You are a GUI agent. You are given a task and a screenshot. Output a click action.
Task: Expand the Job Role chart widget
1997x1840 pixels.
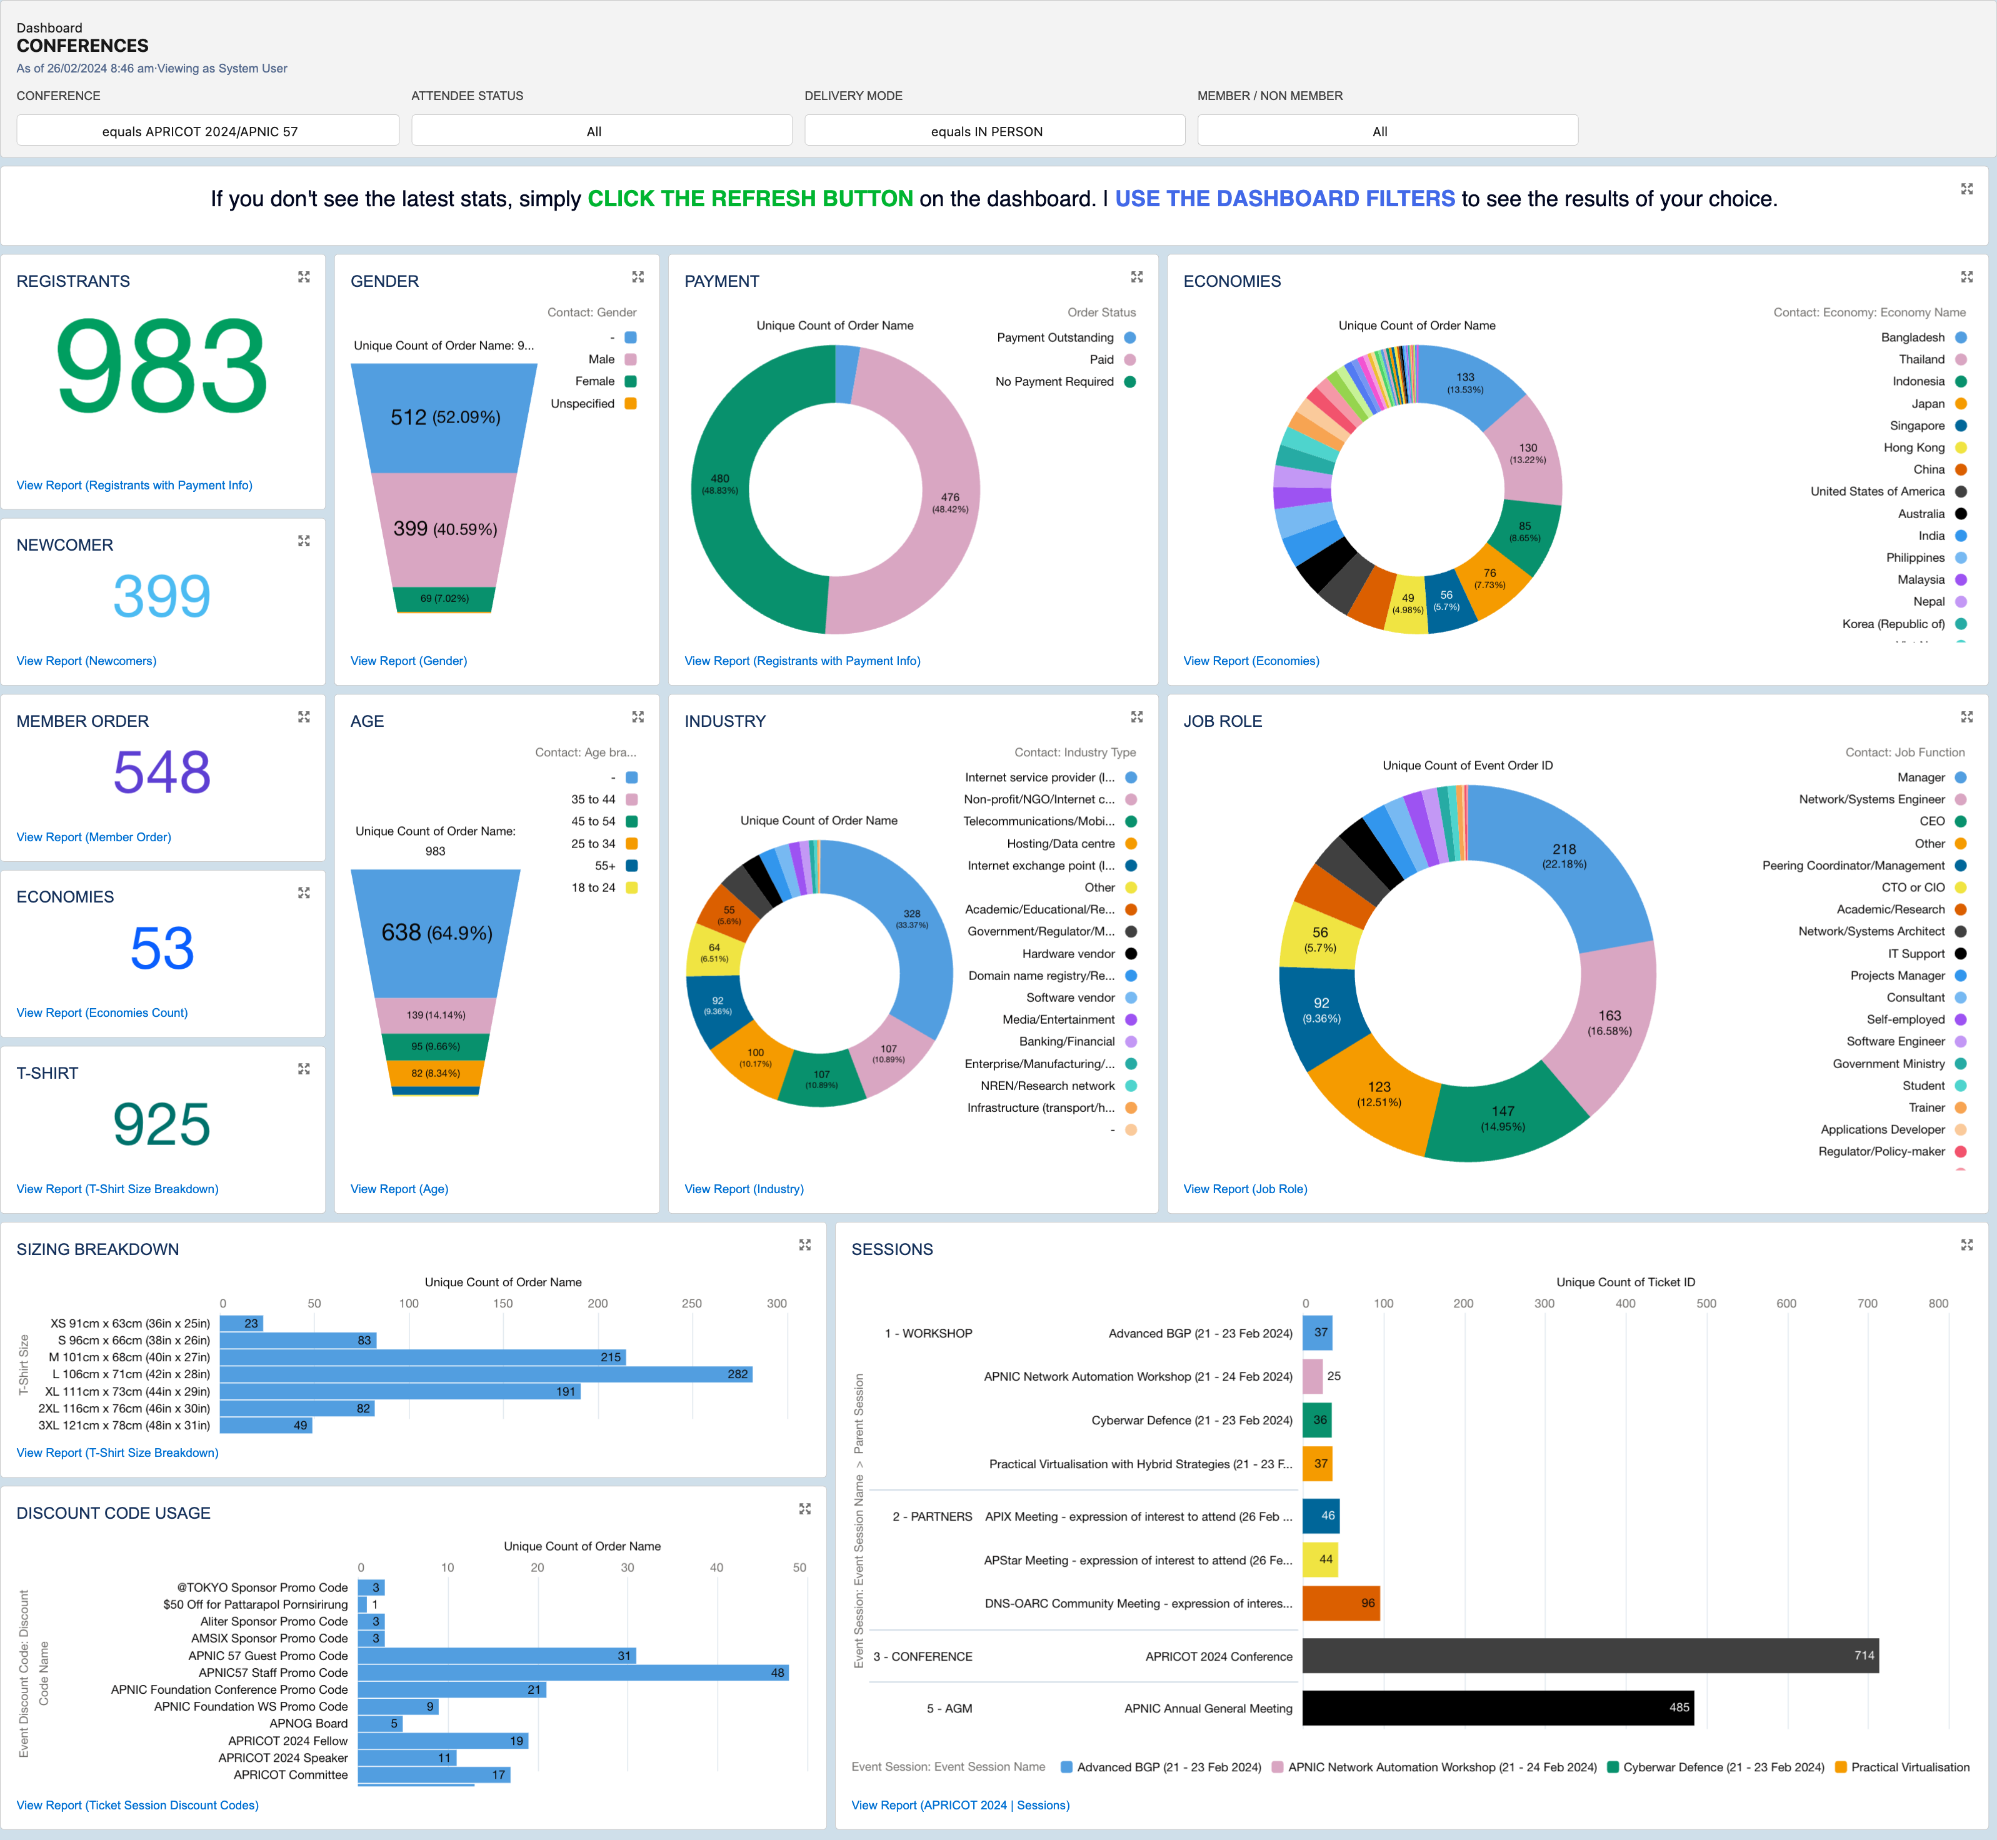tap(1967, 717)
